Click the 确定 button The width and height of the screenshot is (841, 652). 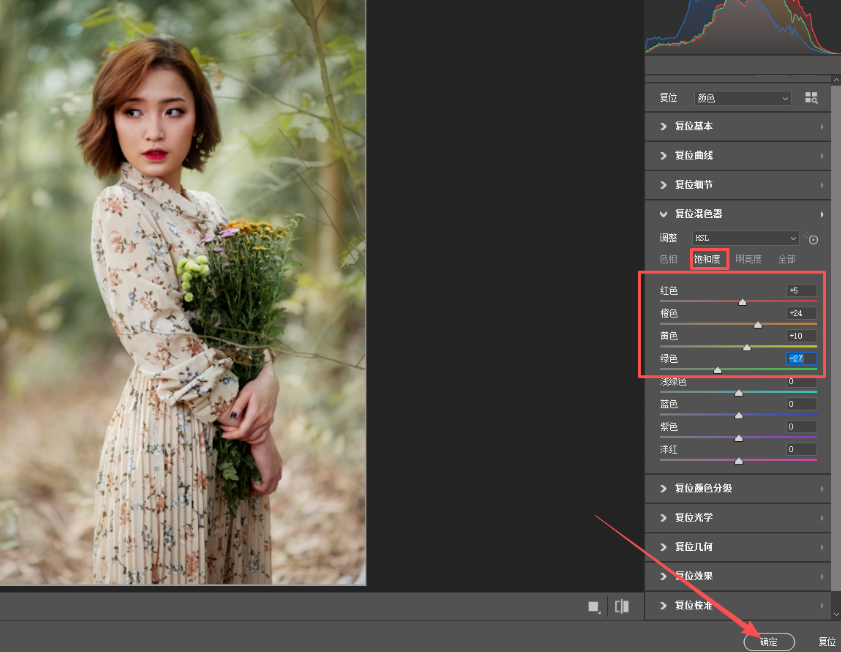(x=769, y=642)
